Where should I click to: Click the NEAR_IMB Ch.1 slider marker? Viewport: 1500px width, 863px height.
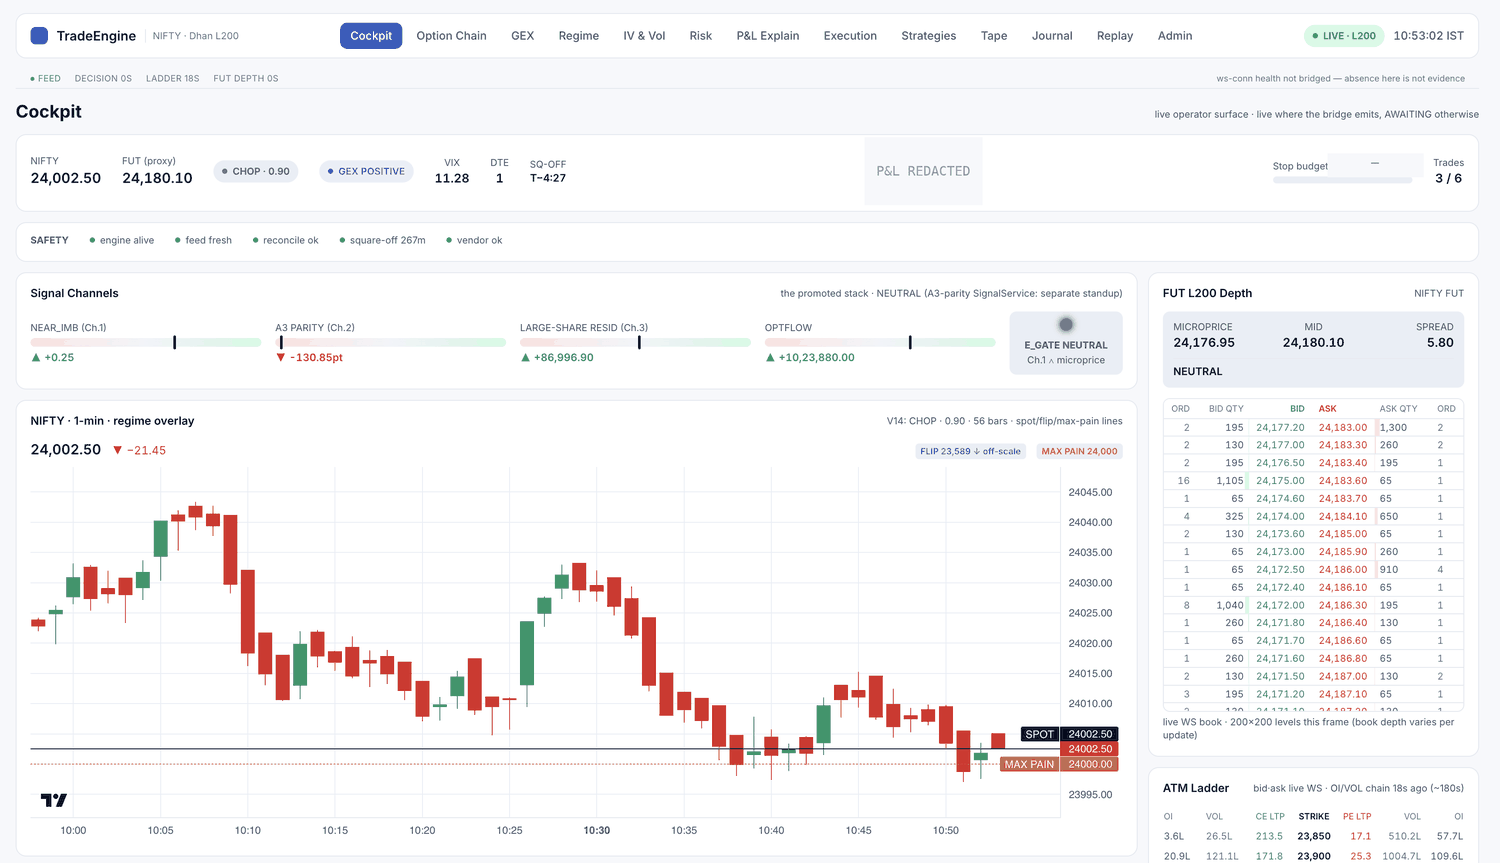point(175,342)
